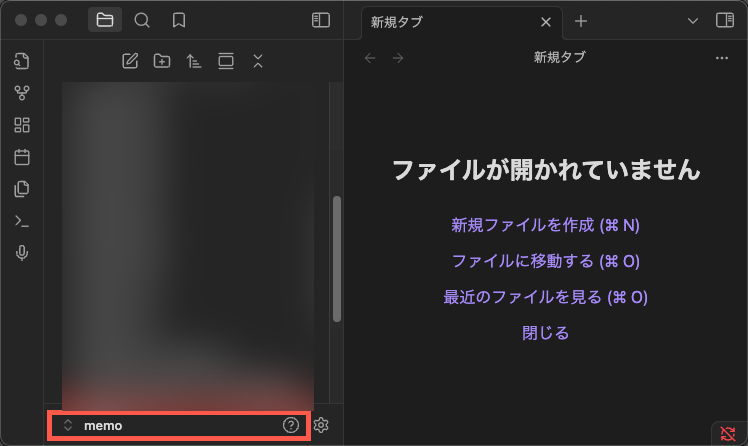Click the sync status icon
Image resolution: width=748 pixels, height=446 pixels.
(x=727, y=434)
